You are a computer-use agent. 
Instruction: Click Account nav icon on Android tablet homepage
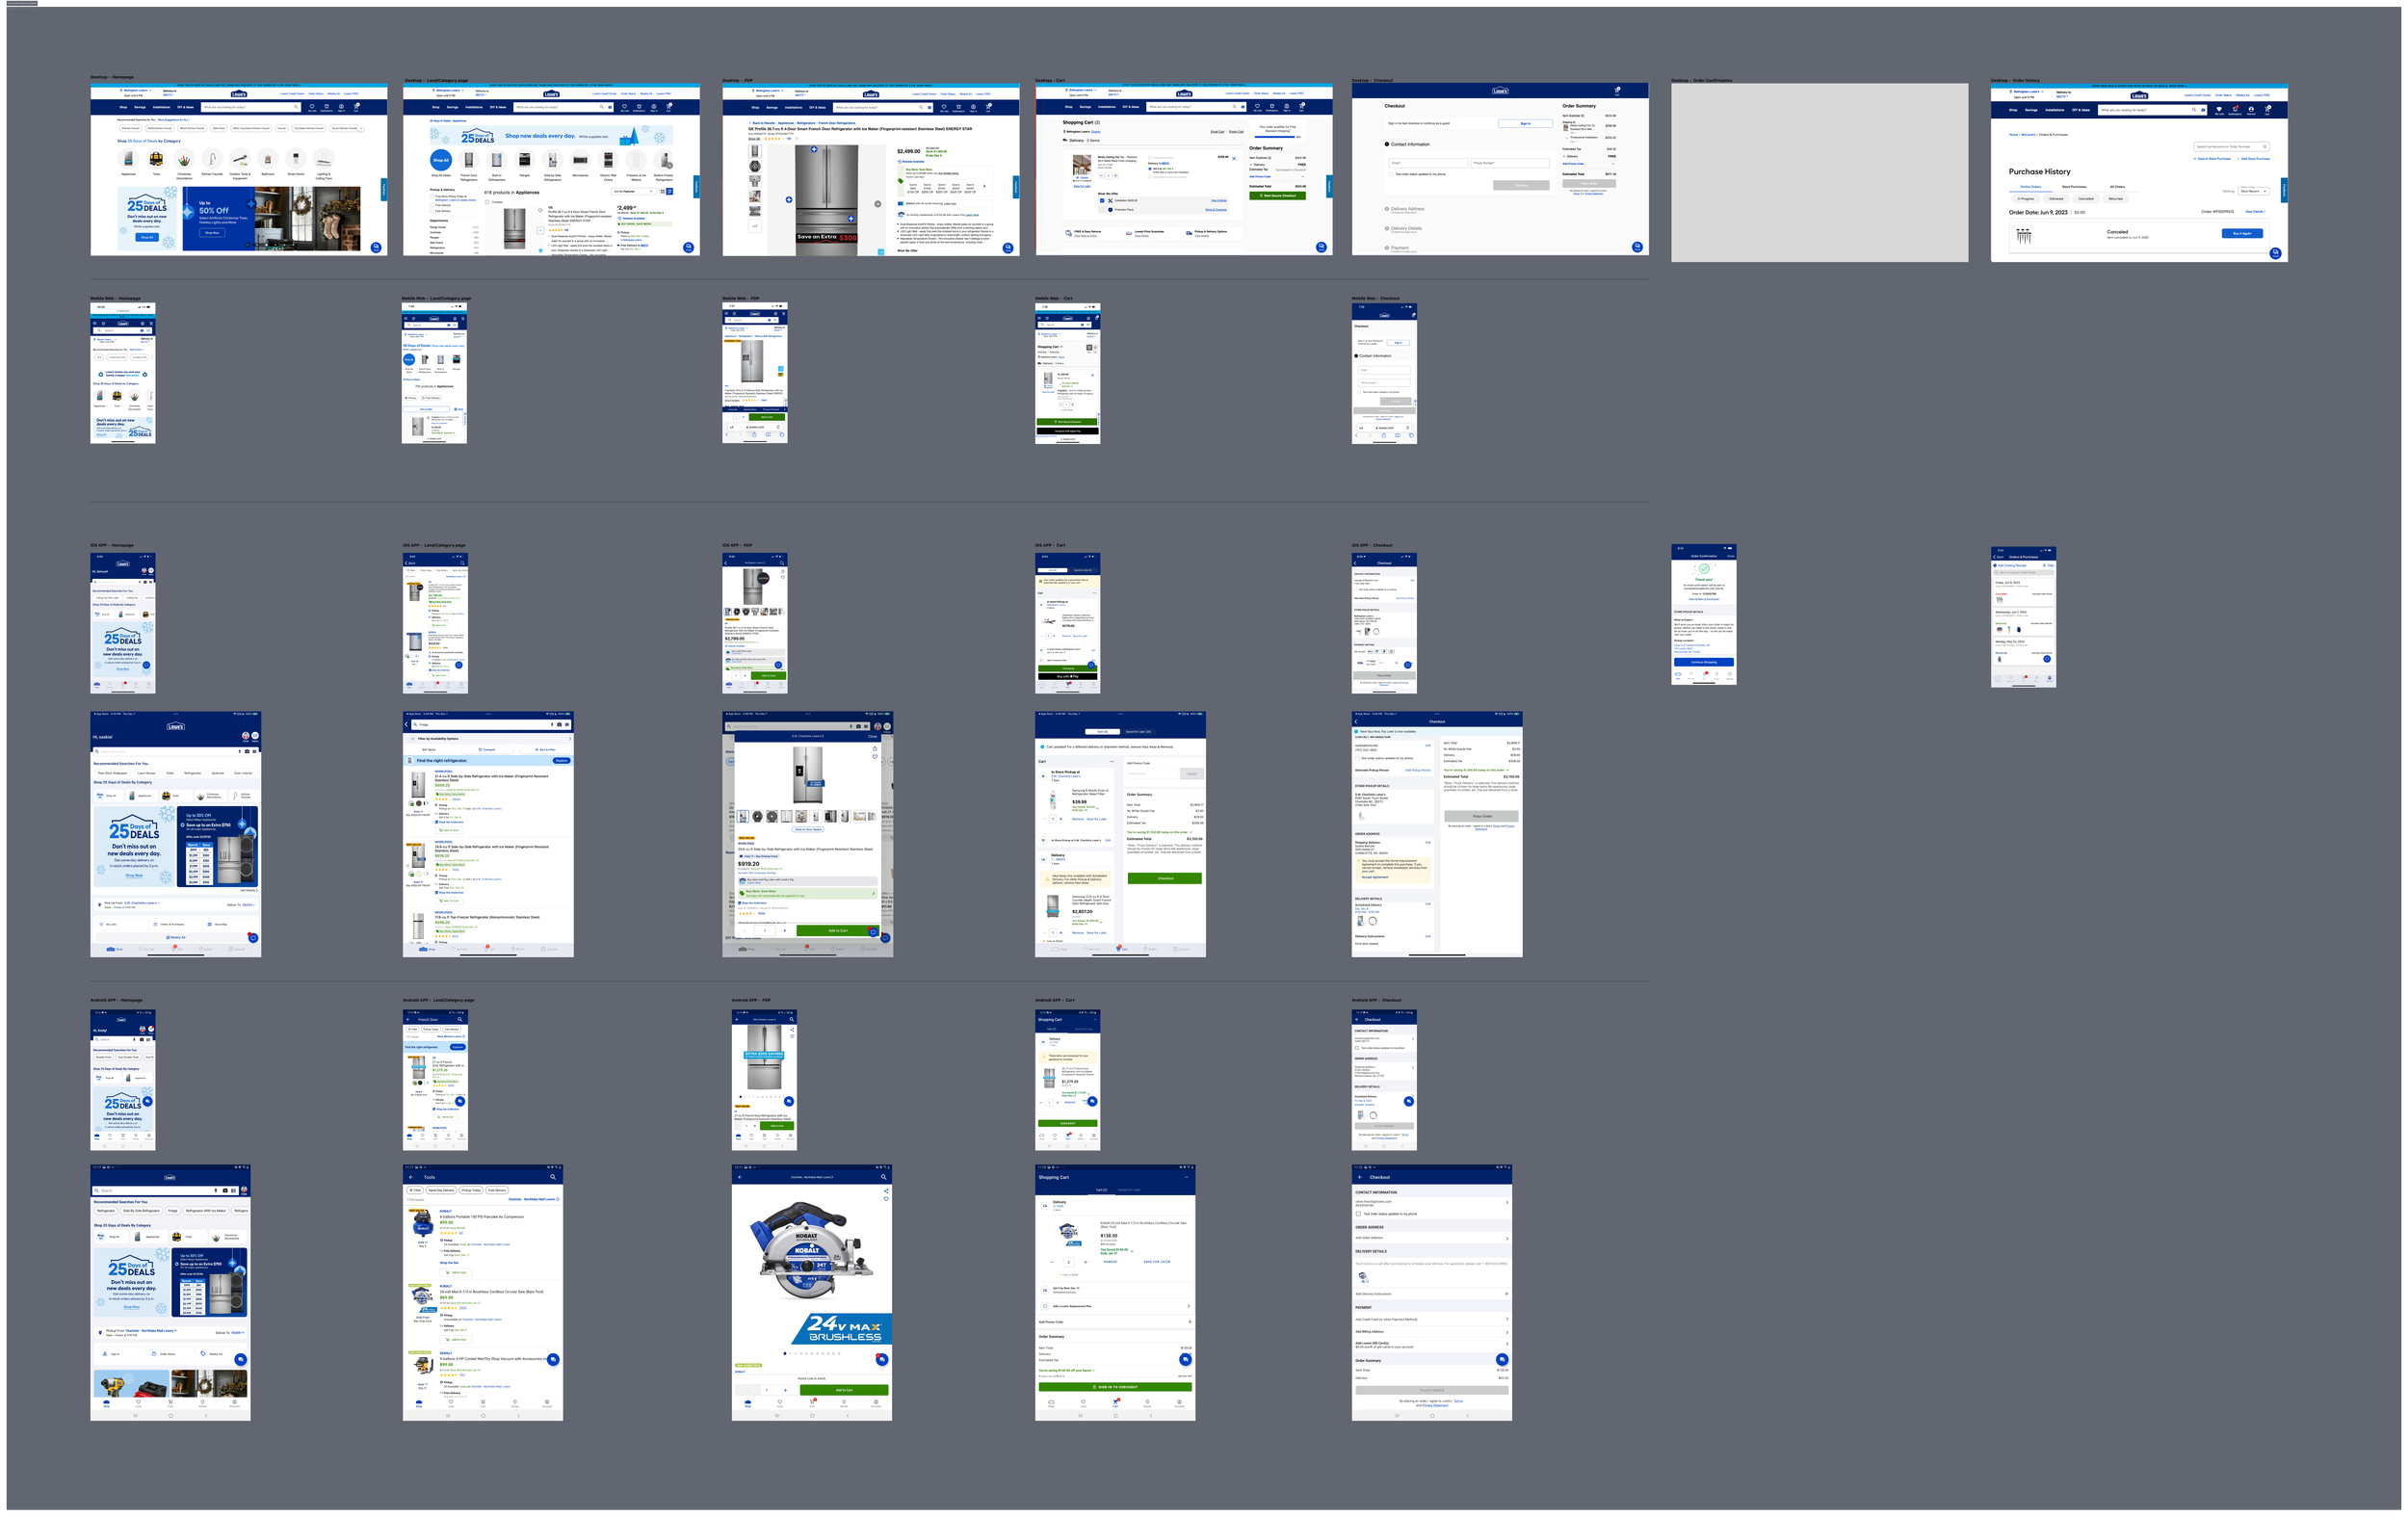pos(235,1403)
